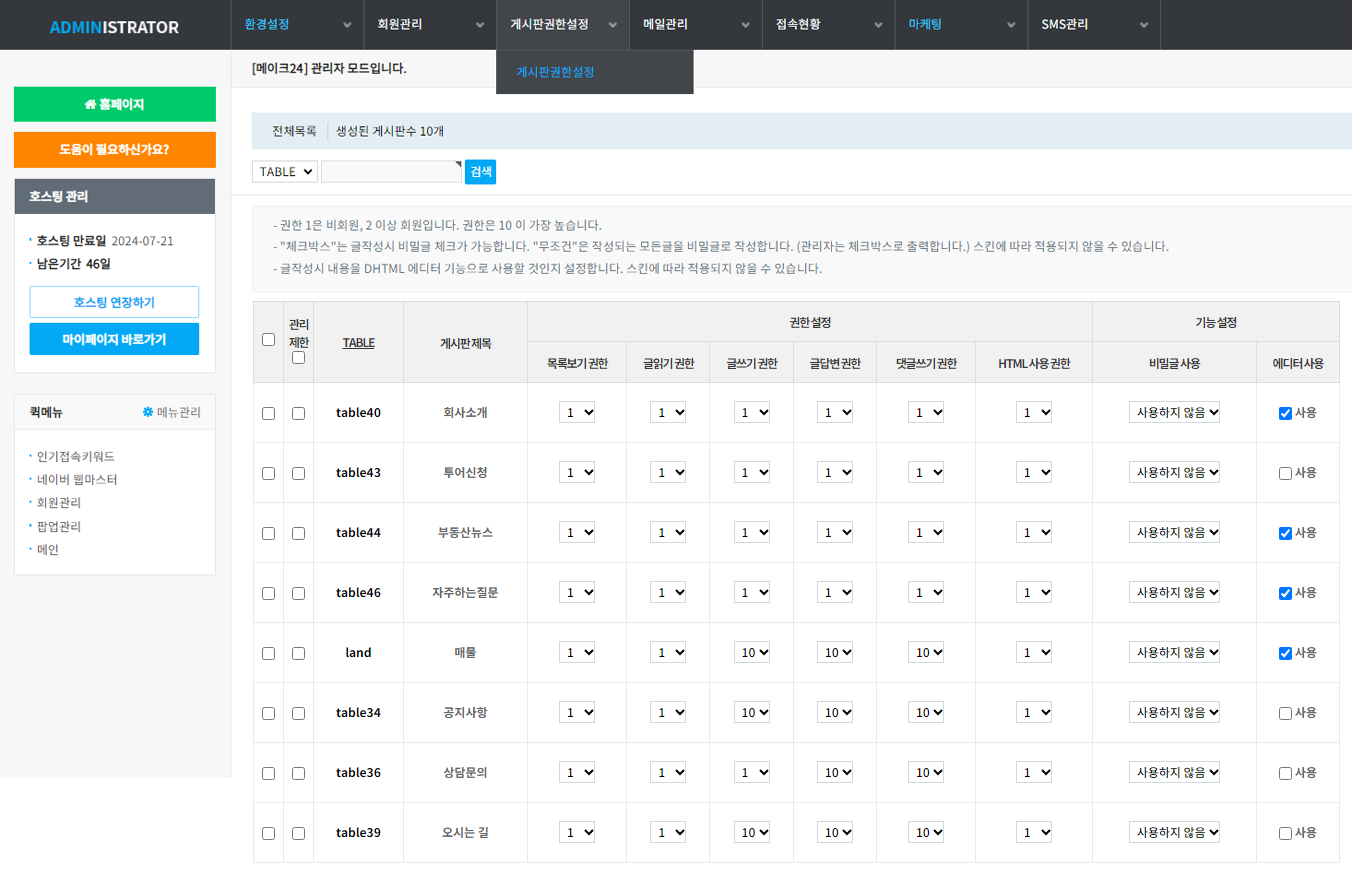Open the 회원관리 quick menu link
1352x876 pixels.
[59, 502]
